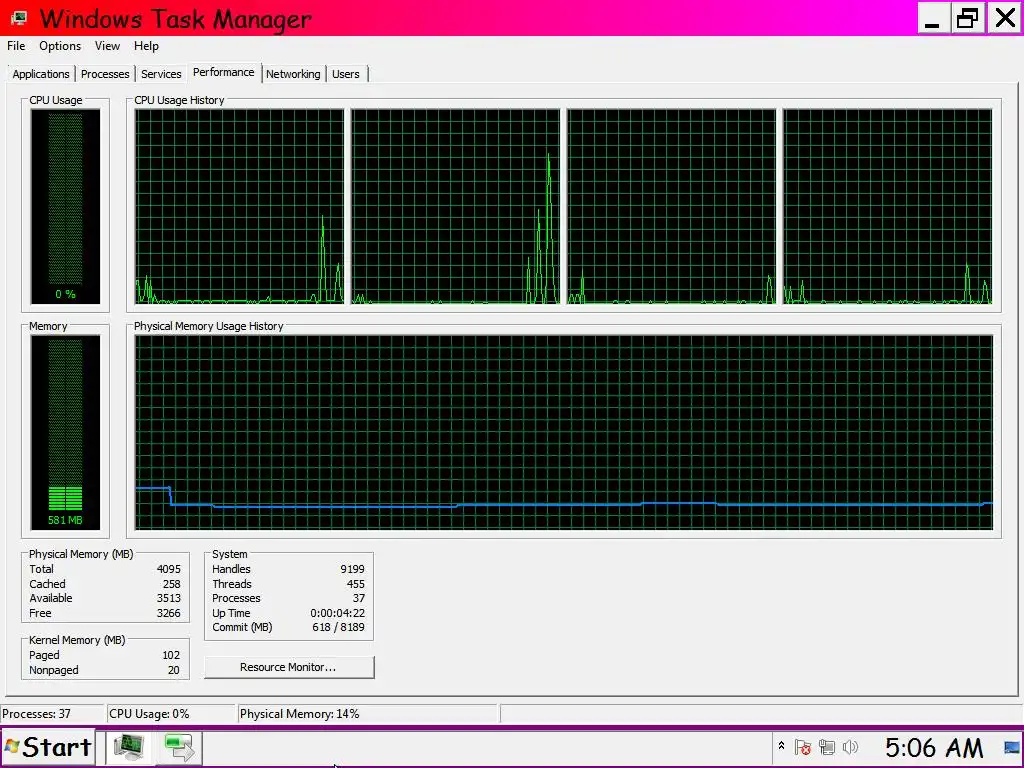
Task: Open Task Manager from the taskbar
Action: click(x=129, y=747)
